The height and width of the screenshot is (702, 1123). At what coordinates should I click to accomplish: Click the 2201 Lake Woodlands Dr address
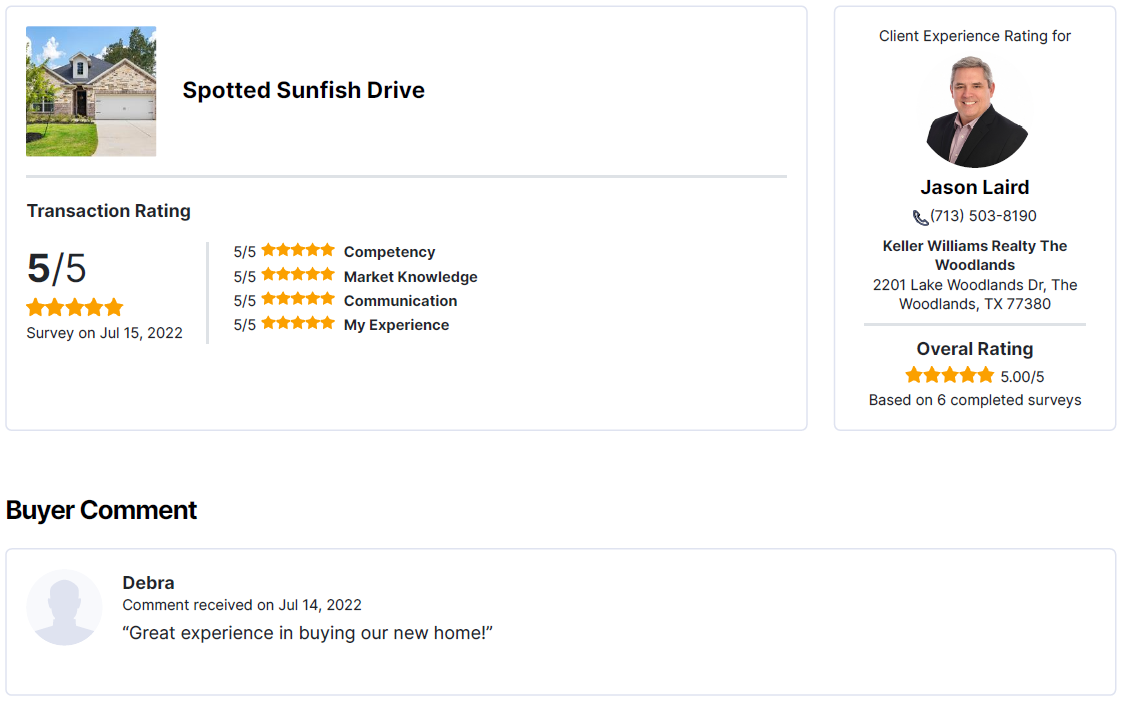point(975,294)
